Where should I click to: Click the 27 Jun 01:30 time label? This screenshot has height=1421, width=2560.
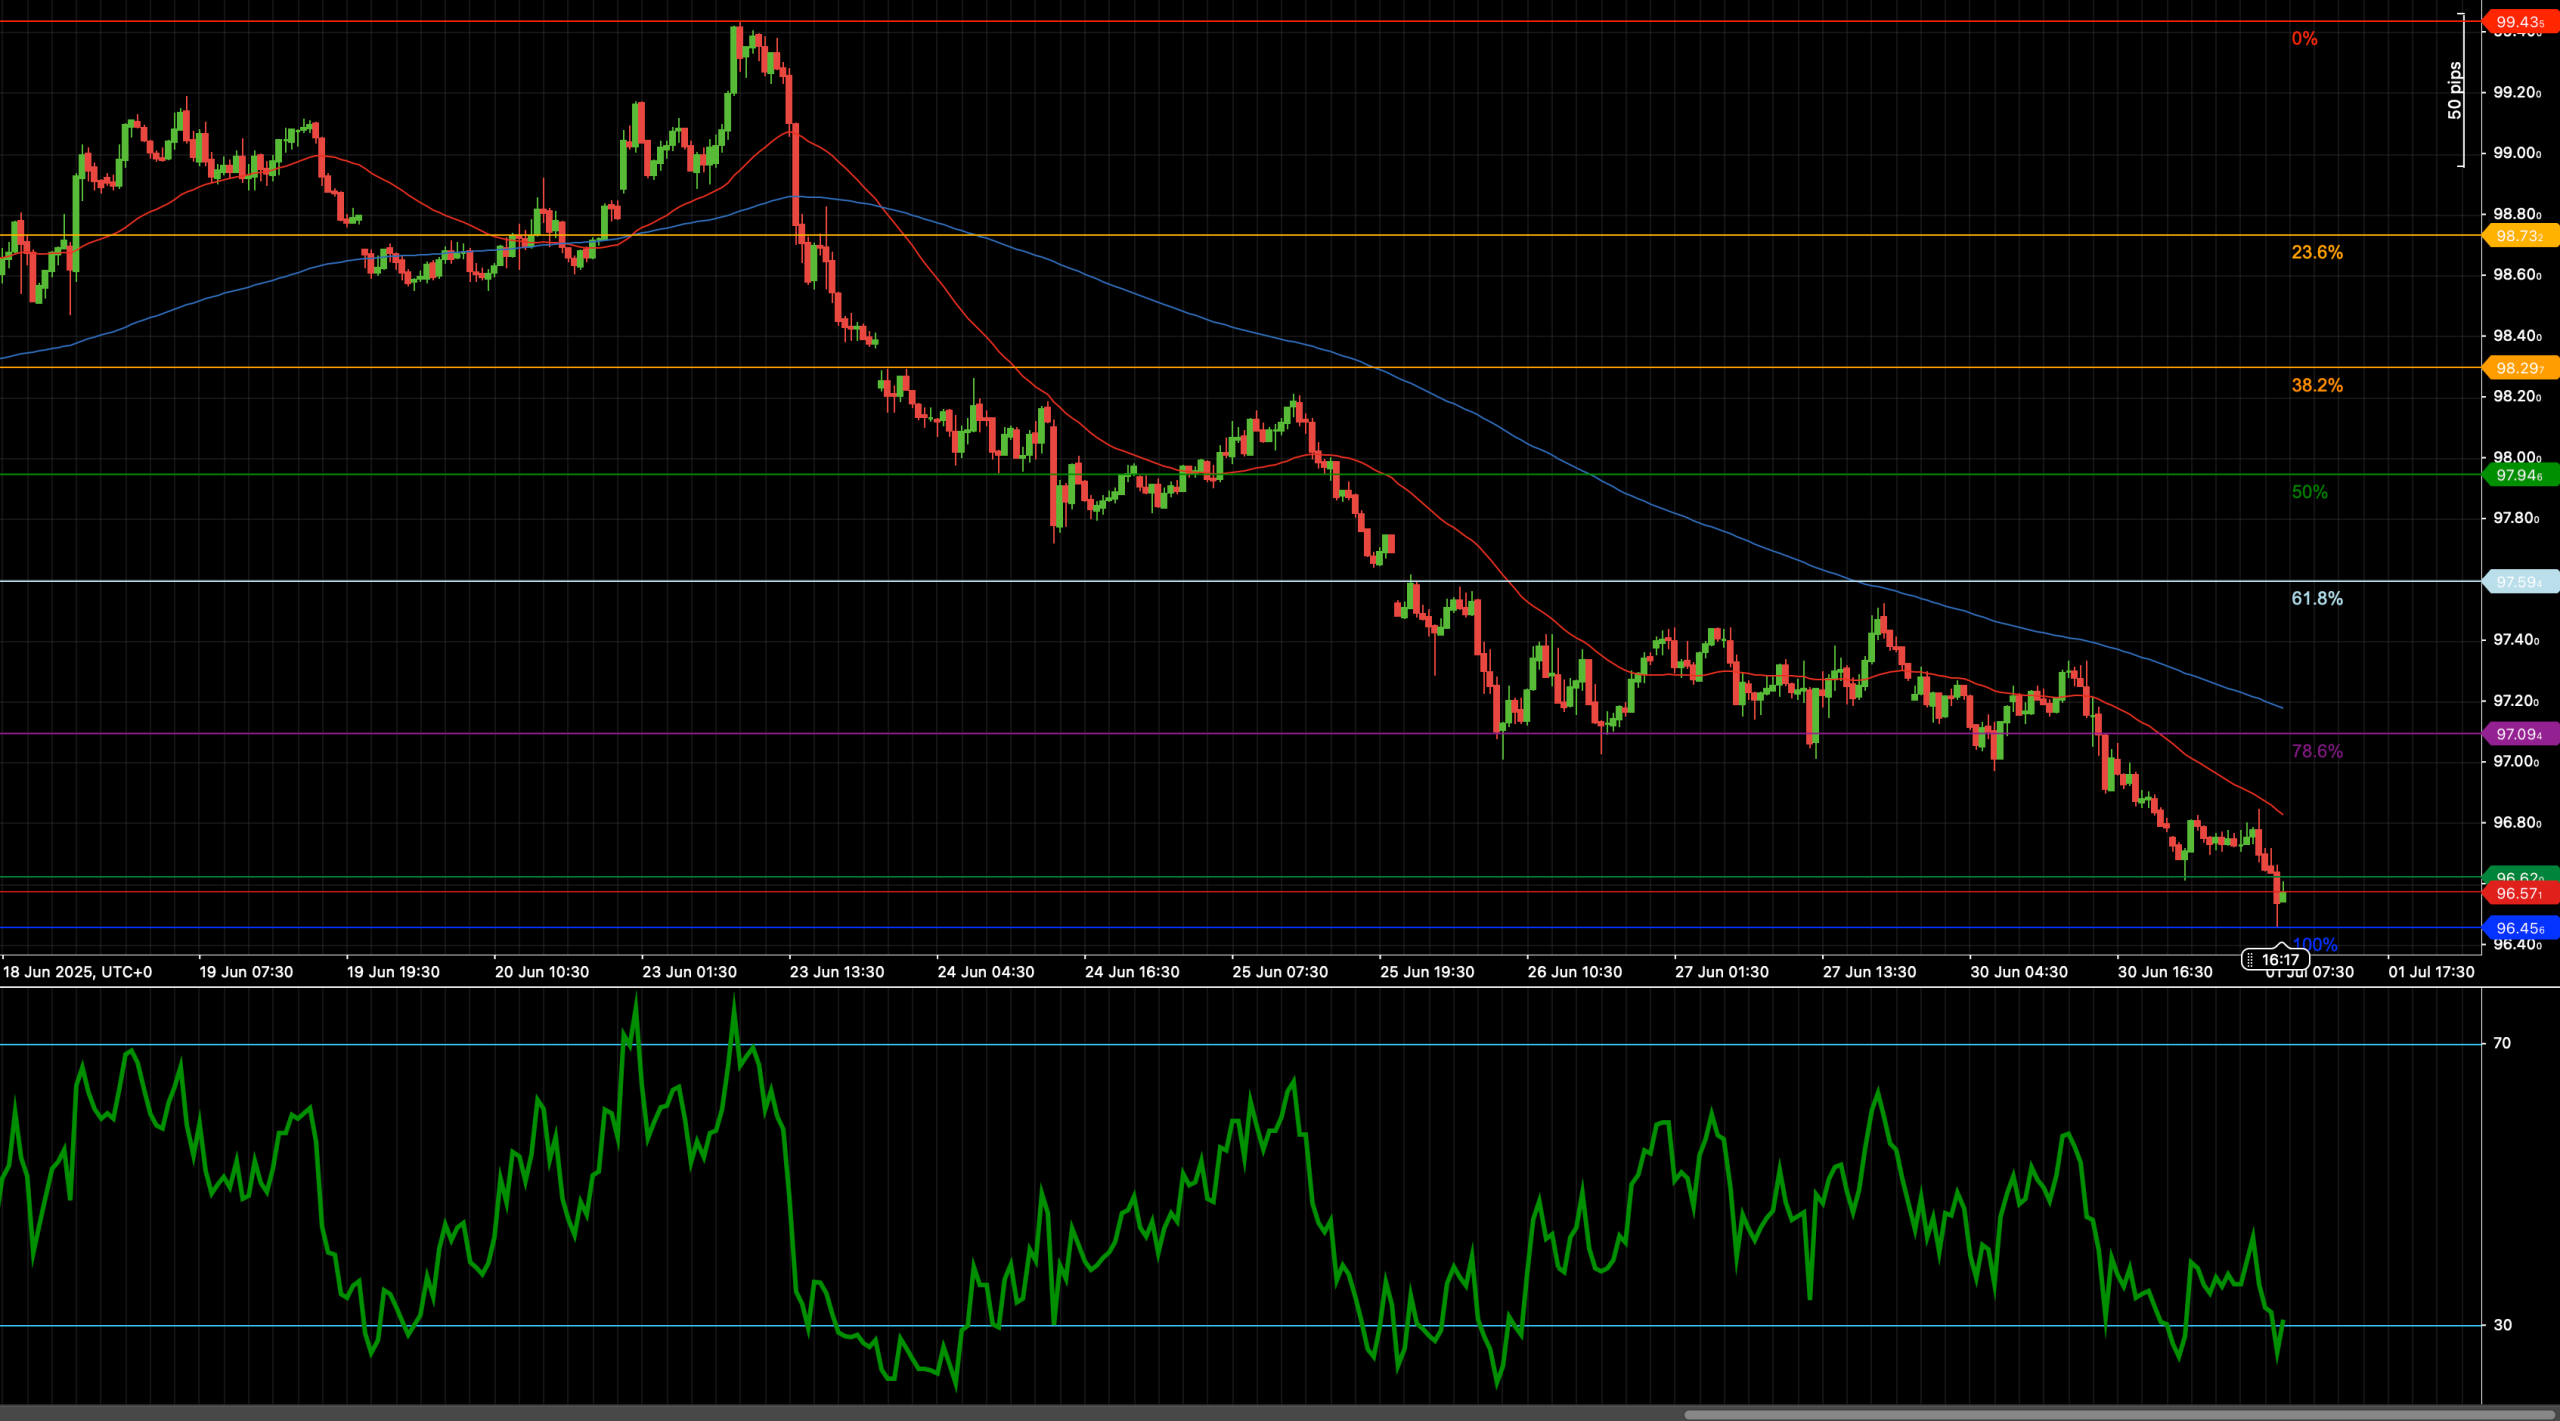pyautogui.click(x=1722, y=972)
